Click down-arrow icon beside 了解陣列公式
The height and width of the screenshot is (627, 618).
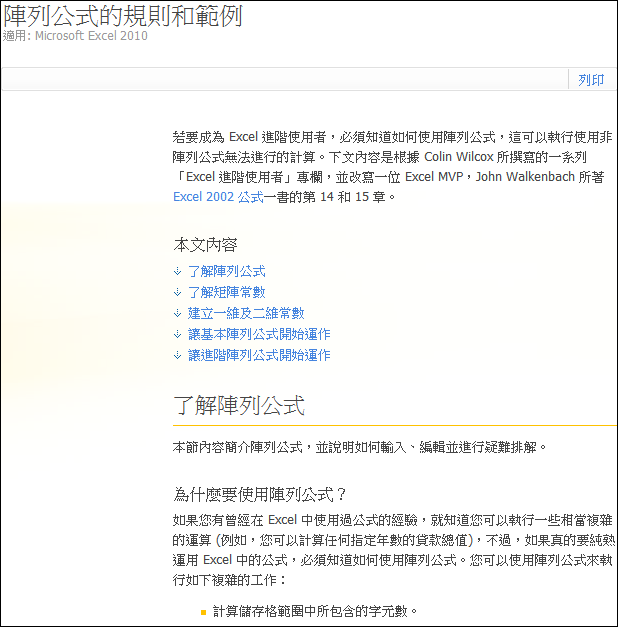tap(178, 272)
